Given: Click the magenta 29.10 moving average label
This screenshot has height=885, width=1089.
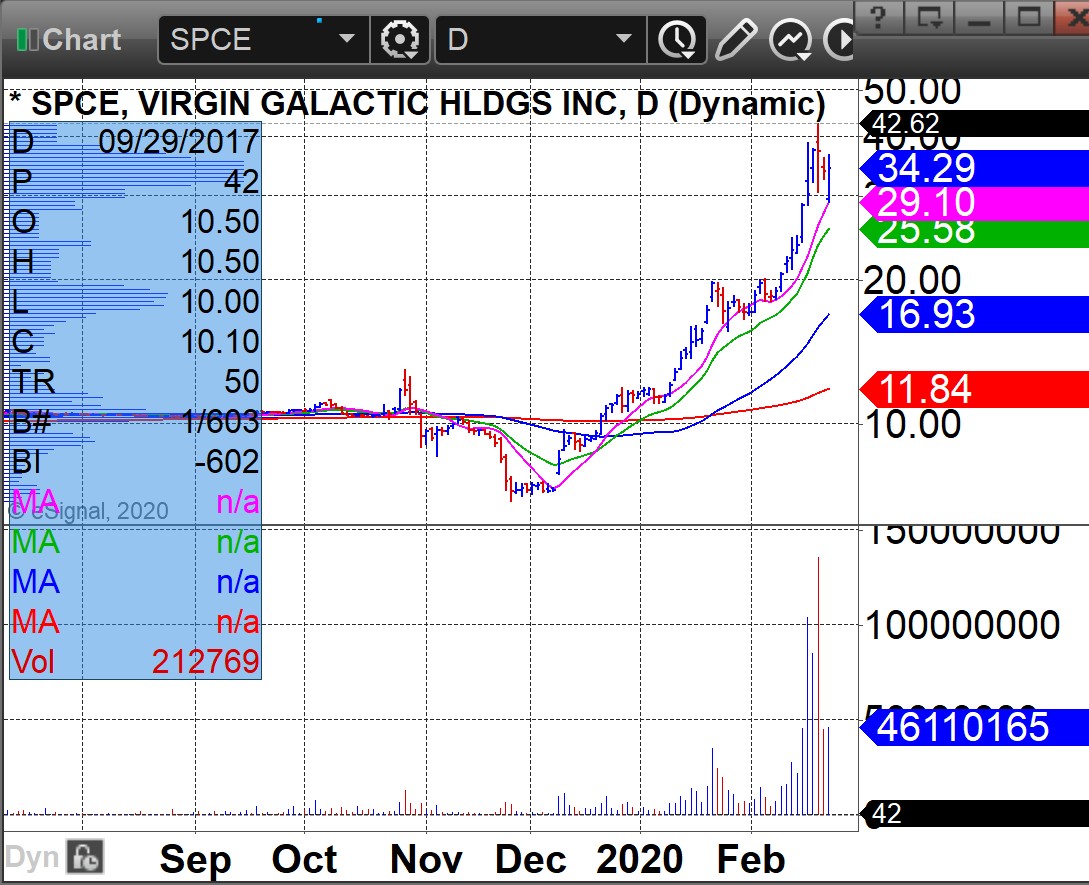Looking at the screenshot, I should pyautogui.click(x=974, y=203).
